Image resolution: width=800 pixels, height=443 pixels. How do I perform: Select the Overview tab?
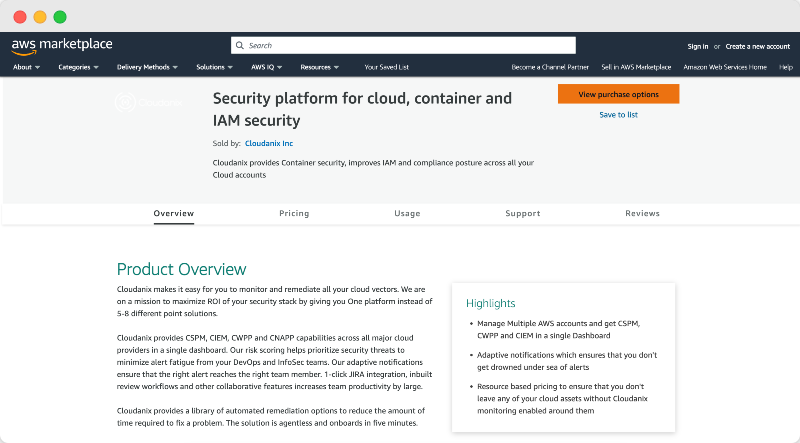(173, 213)
